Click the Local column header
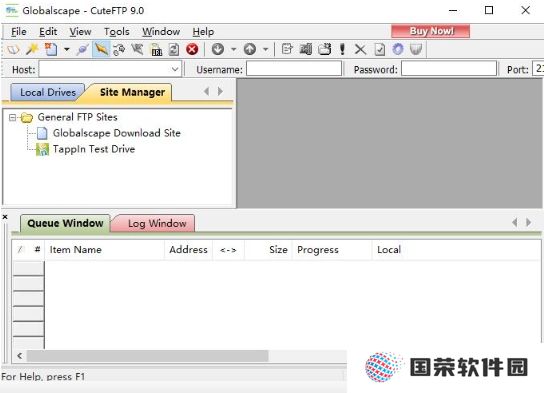 point(389,250)
